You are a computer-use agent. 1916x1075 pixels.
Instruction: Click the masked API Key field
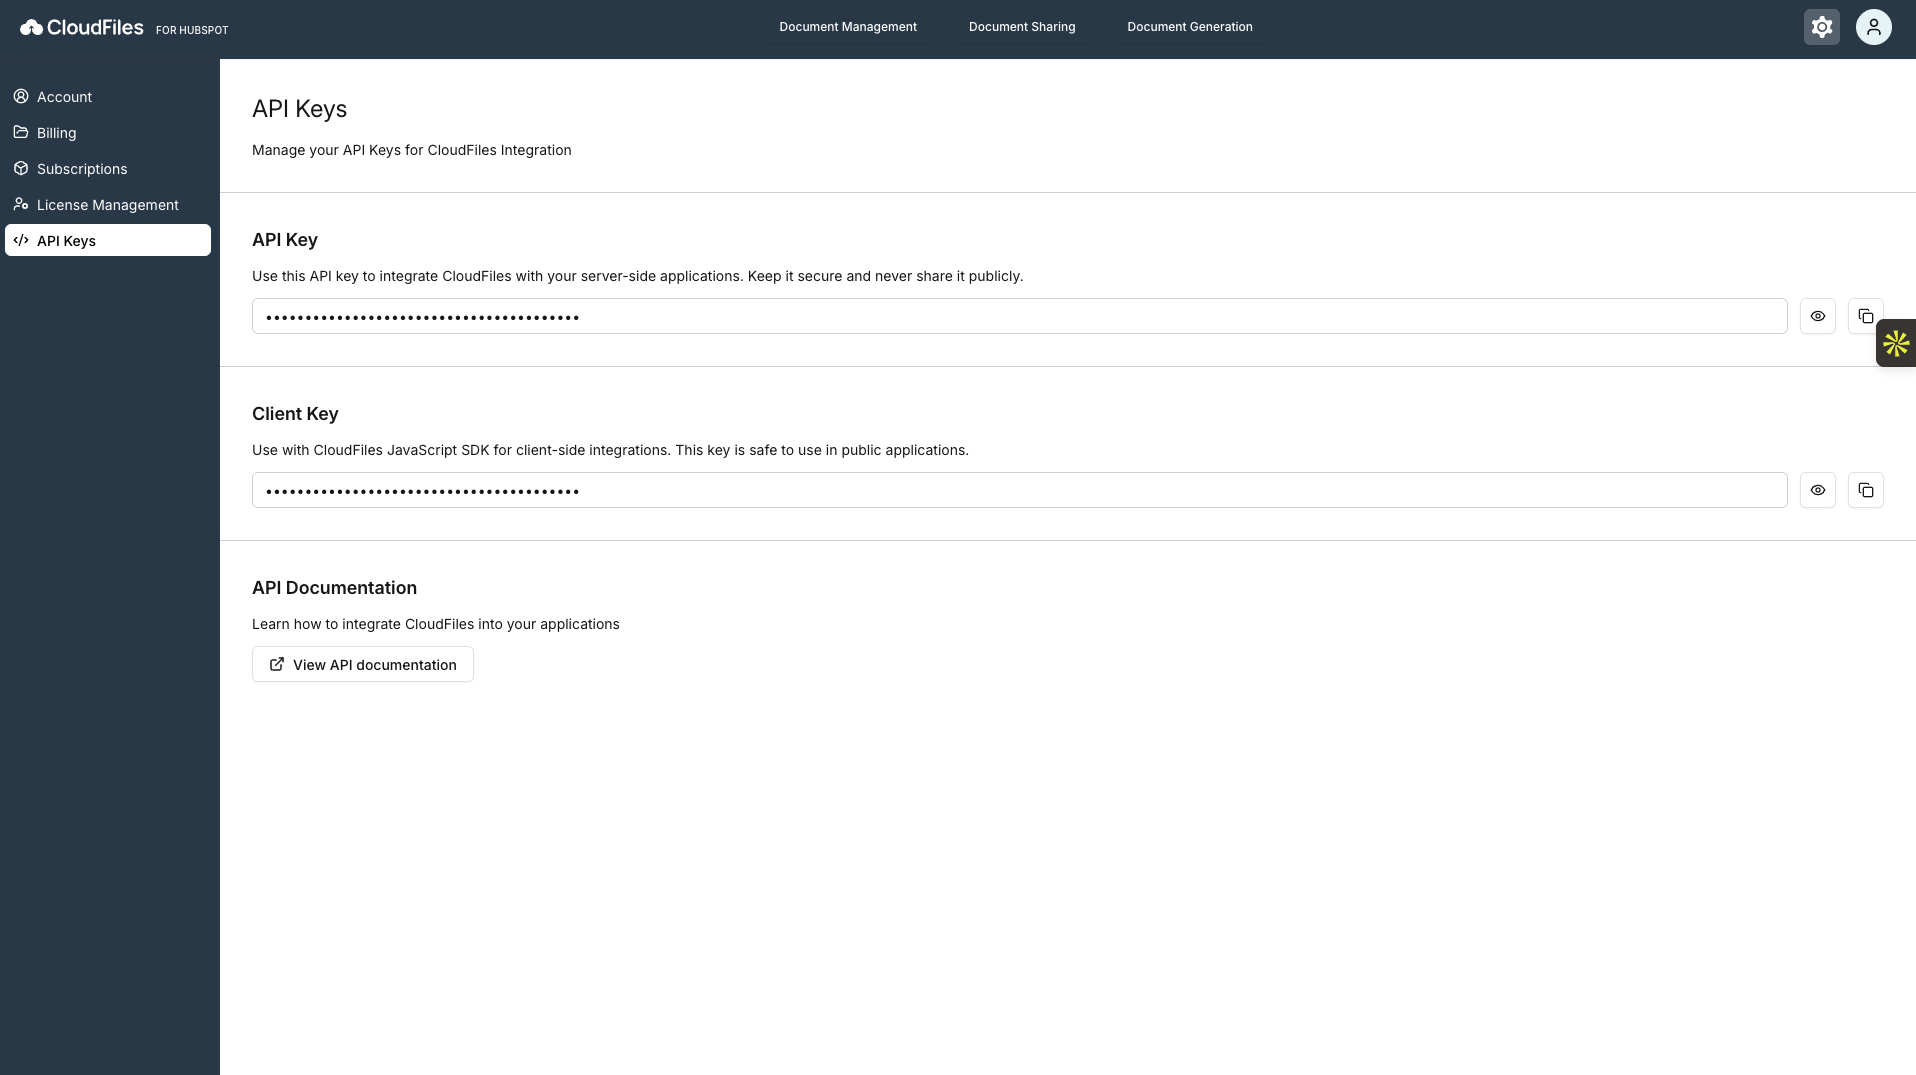tap(1019, 316)
